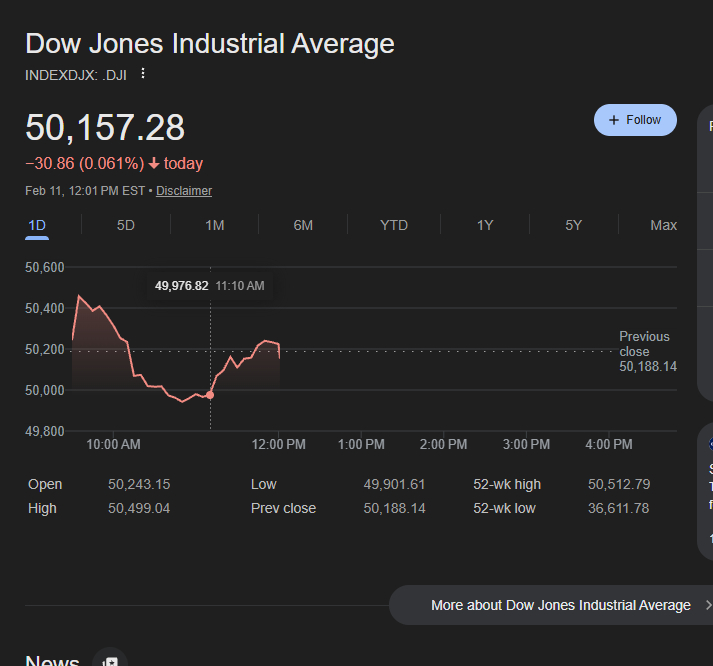Open the three-dot menu beside INDEXDJX

[143, 74]
